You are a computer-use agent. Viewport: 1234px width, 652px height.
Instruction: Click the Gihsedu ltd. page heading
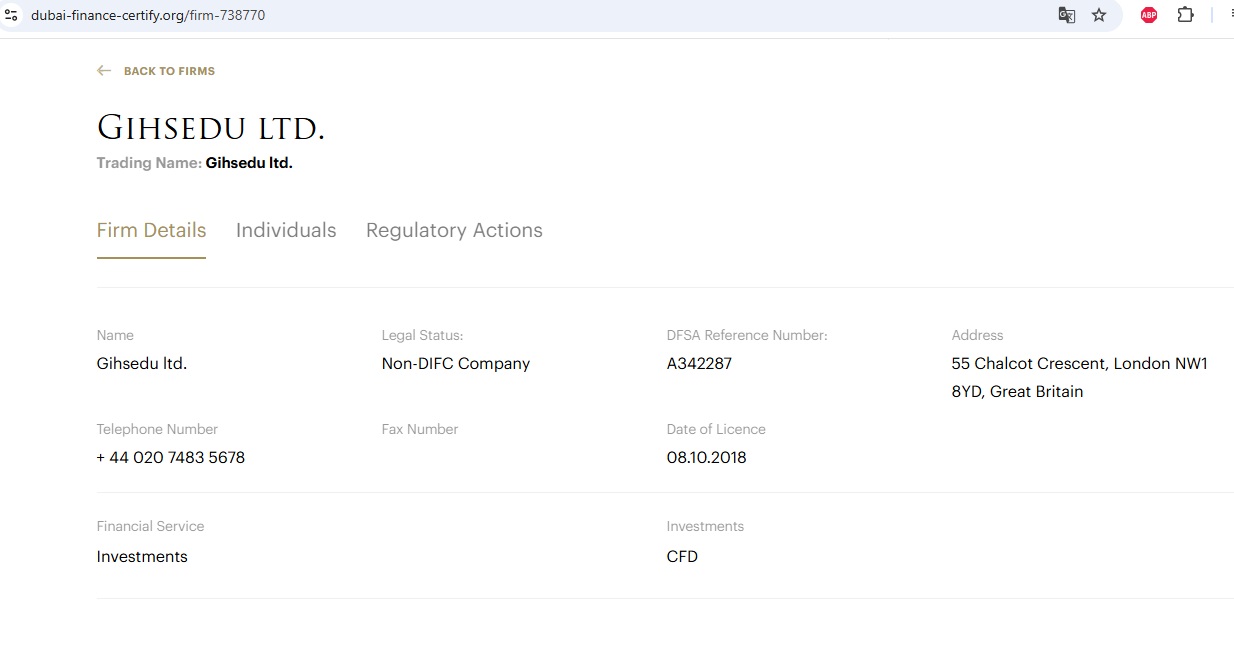(211, 129)
